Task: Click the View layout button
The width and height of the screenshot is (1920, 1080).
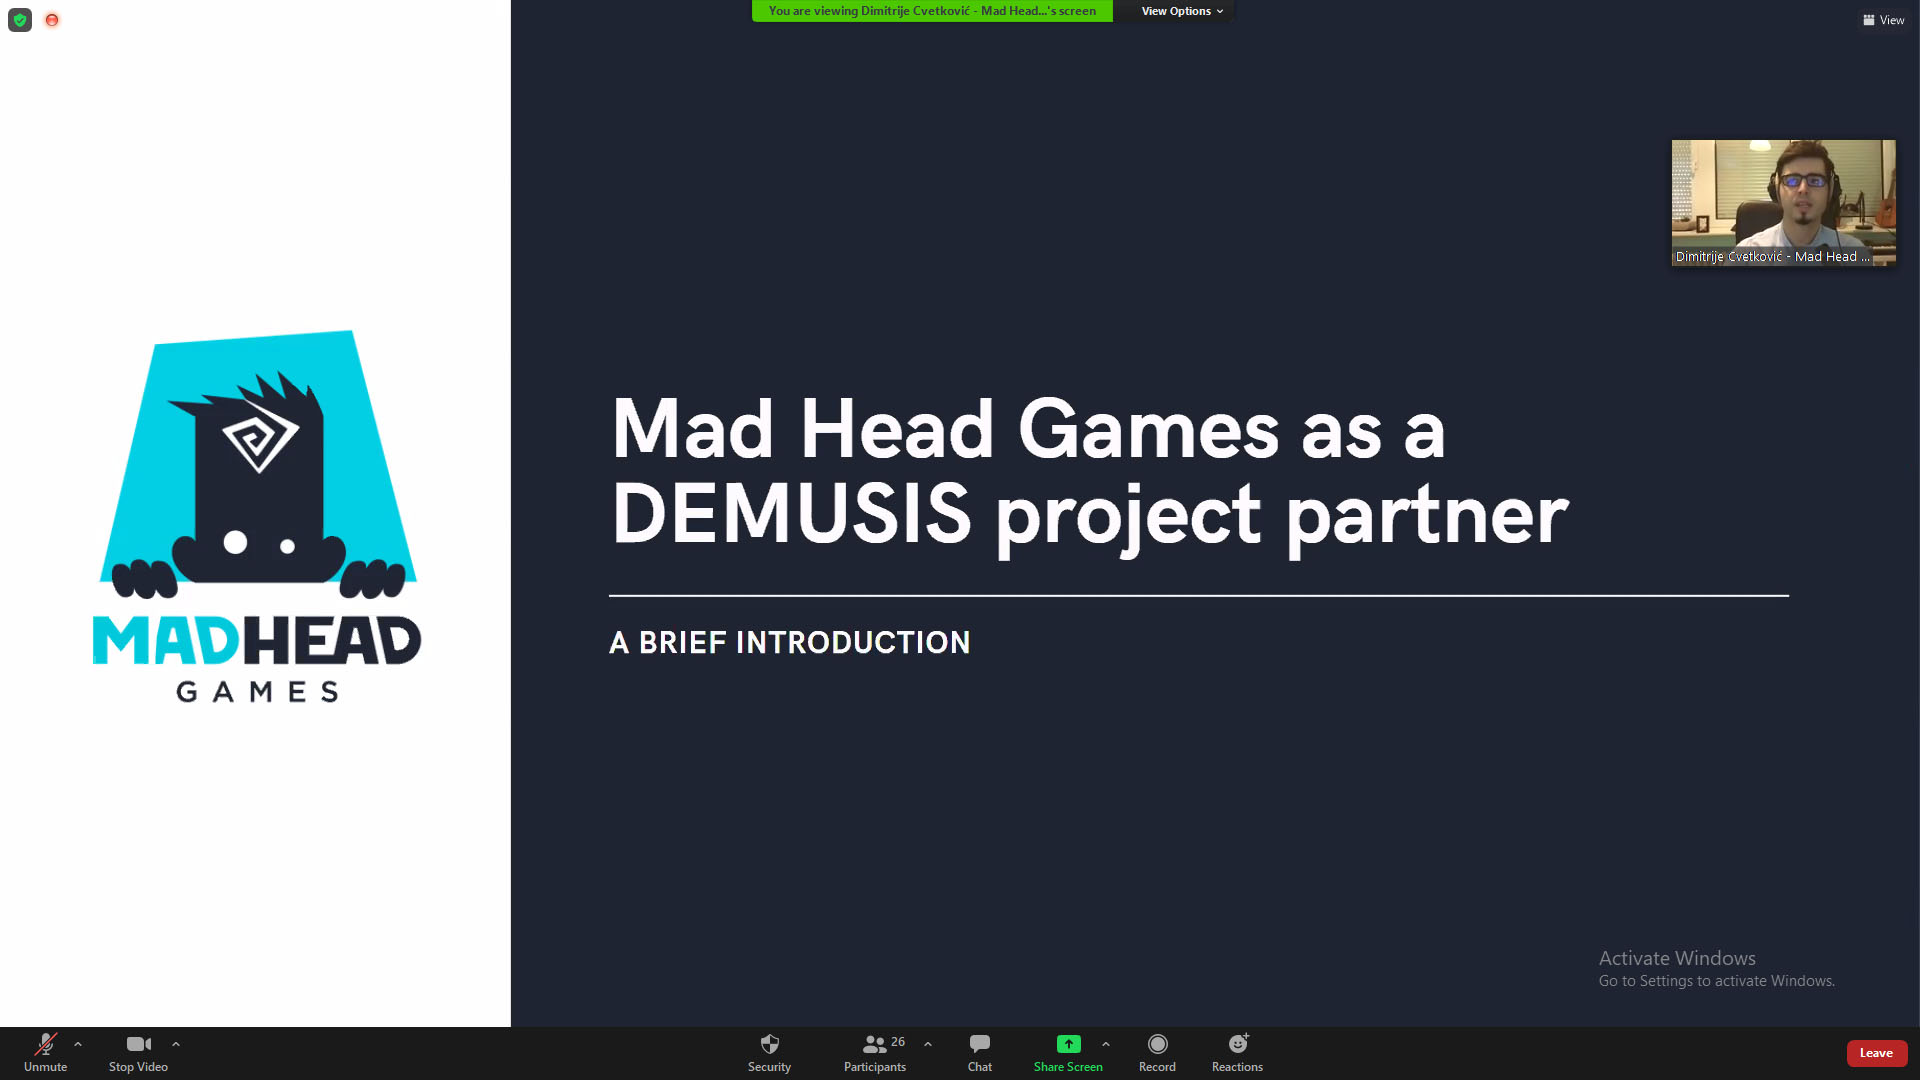Action: pos(1884,20)
